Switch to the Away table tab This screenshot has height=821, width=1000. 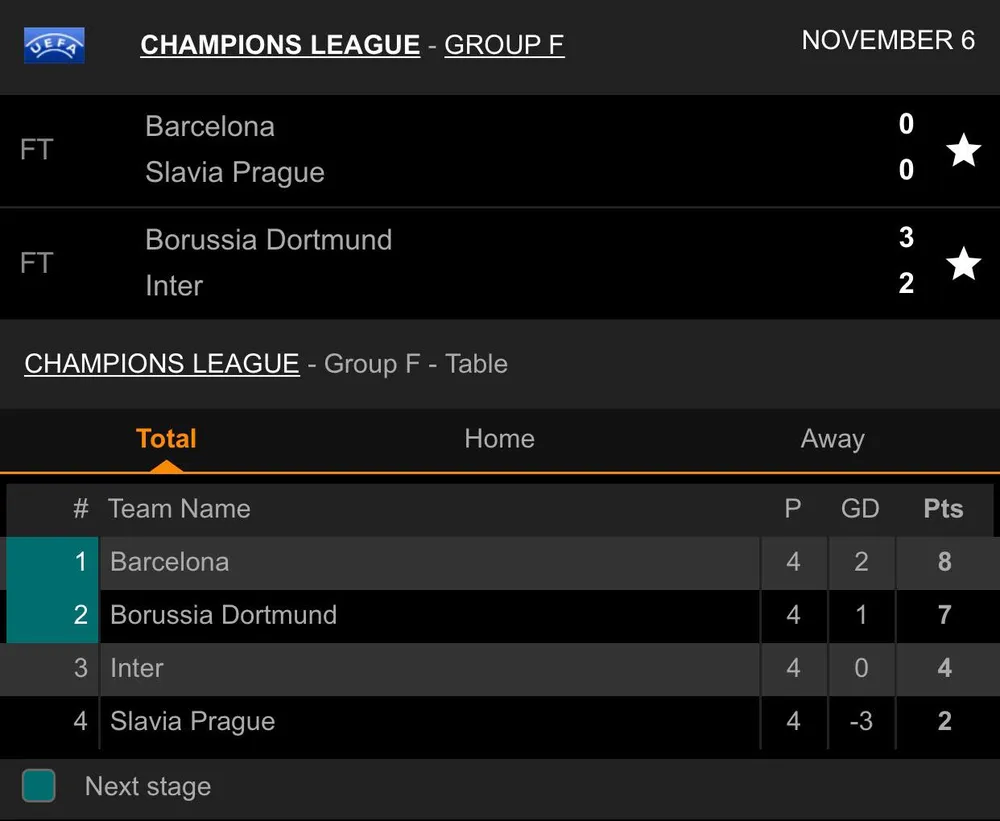[832, 439]
